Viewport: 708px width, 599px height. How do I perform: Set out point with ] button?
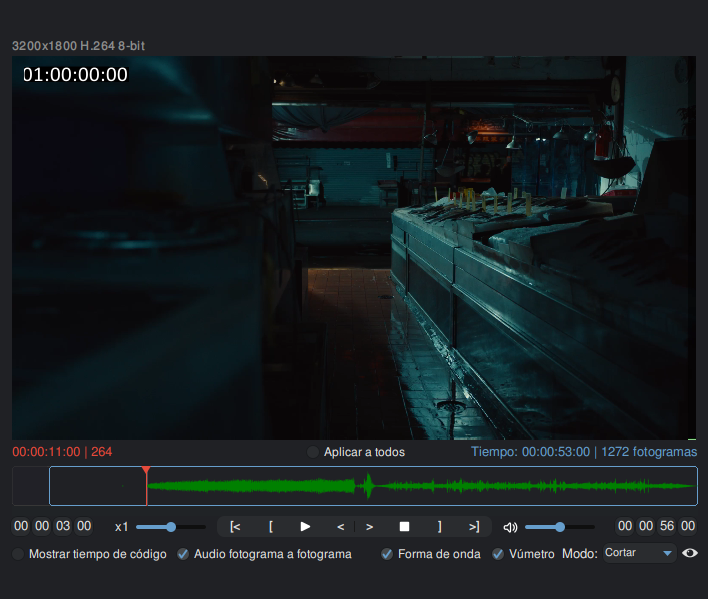tap(439, 527)
